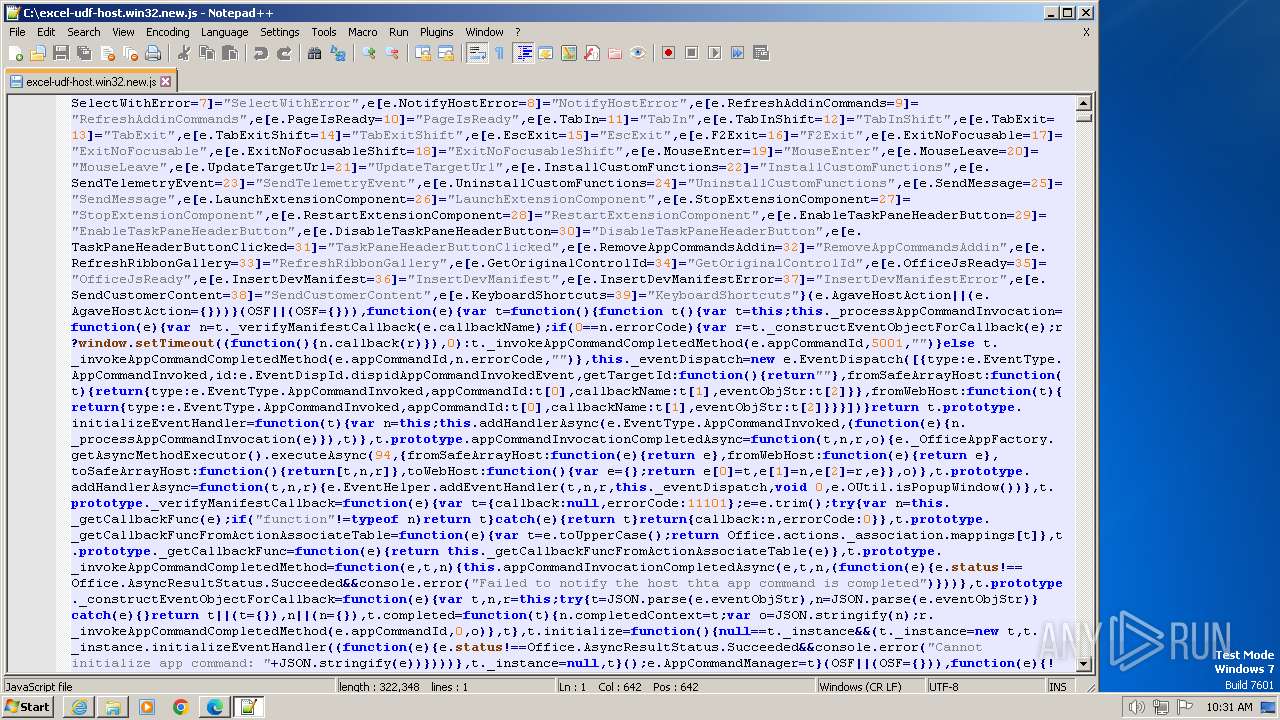This screenshot has width=1280, height=720.
Task: Launch Internet Explorer from the taskbar
Action: (79, 707)
